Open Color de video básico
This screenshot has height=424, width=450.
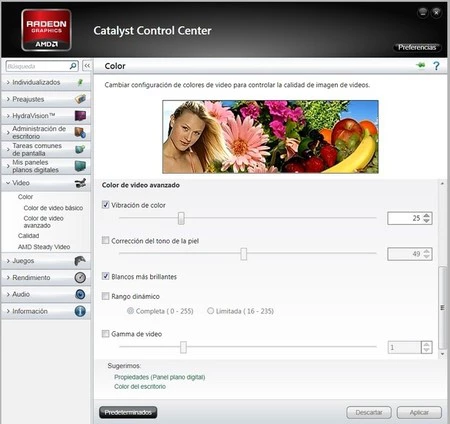(x=53, y=208)
